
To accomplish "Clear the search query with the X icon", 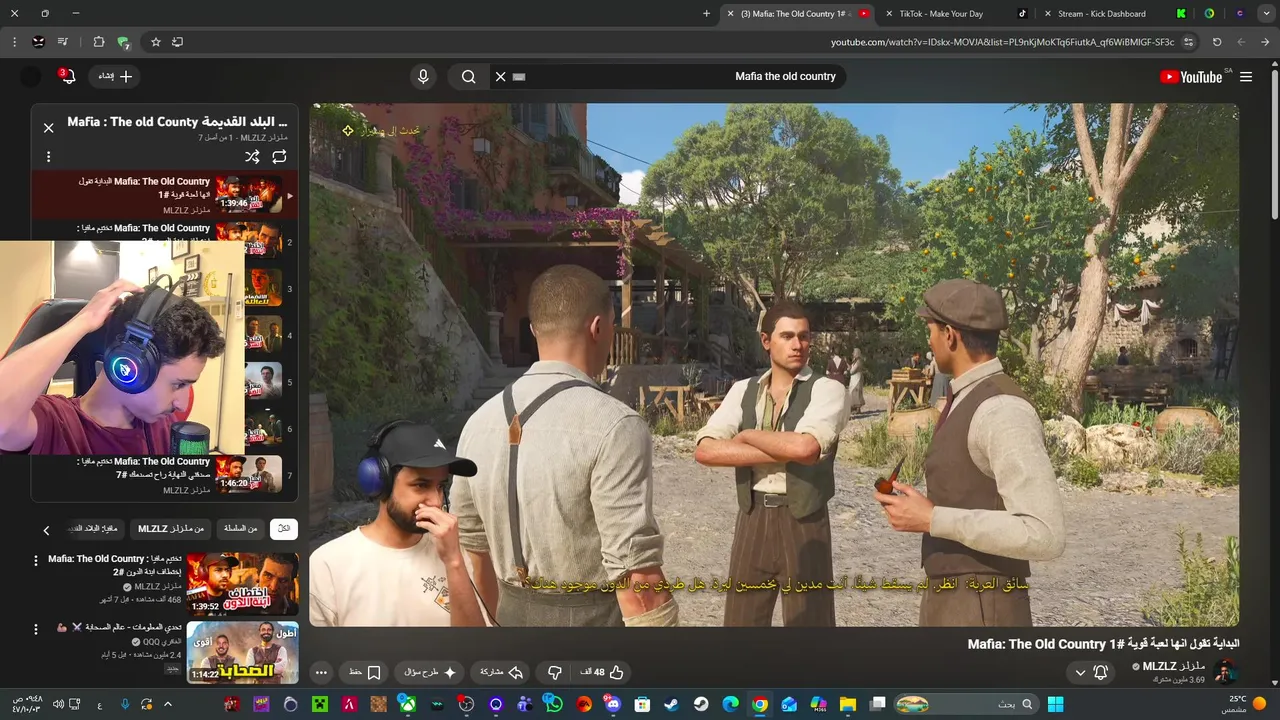I will (x=501, y=76).
